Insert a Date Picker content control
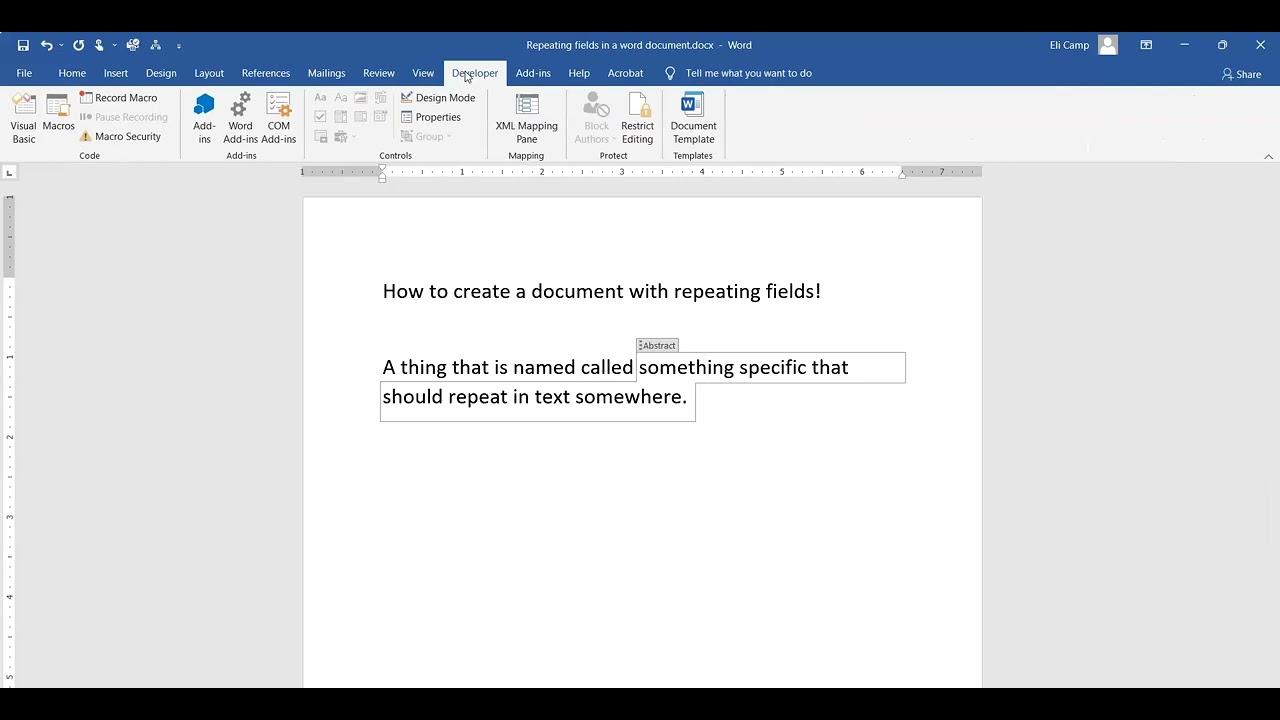The width and height of the screenshot is (1280, 720). click(381, 117)
